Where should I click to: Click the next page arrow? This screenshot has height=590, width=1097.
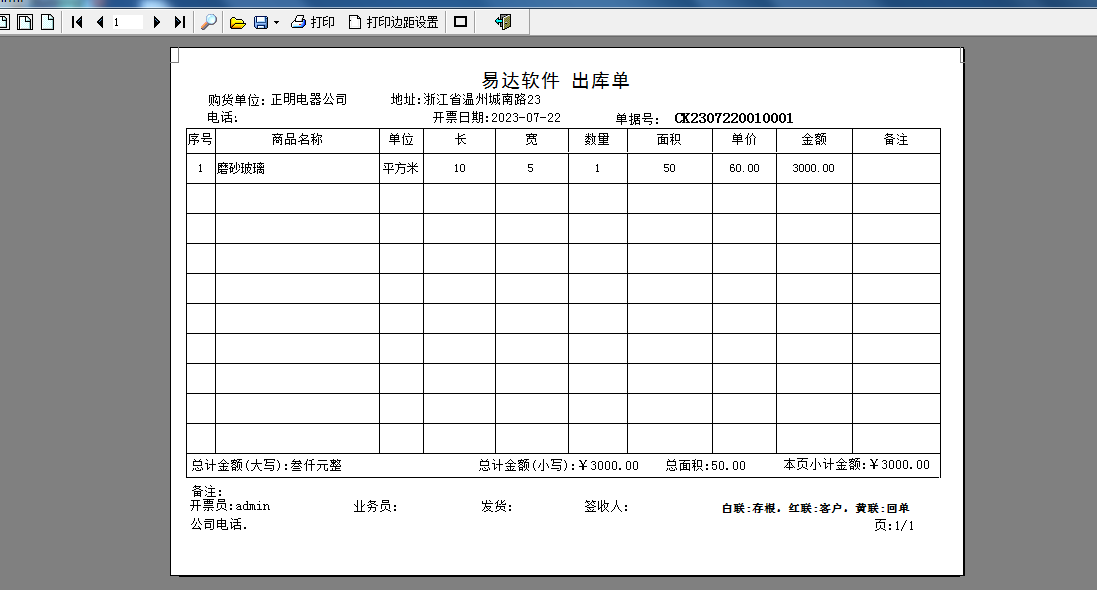pos(157,21)
